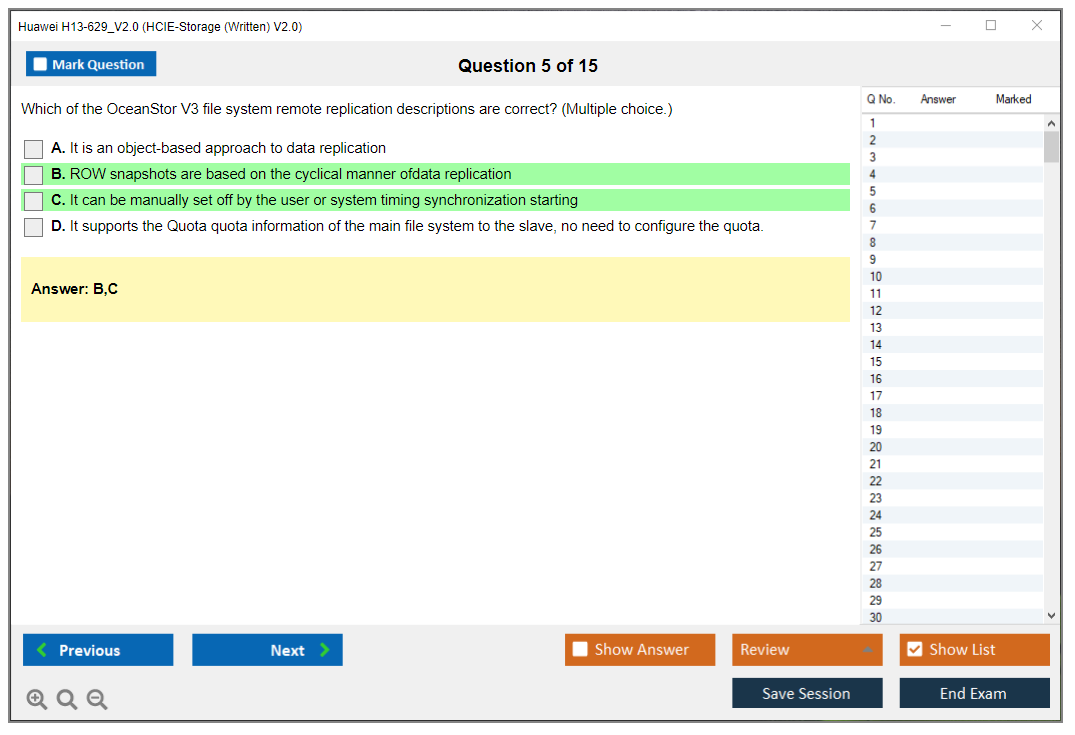Click the green left arrow on Previous
This screenshot has width=1075, height=735.
42,650
